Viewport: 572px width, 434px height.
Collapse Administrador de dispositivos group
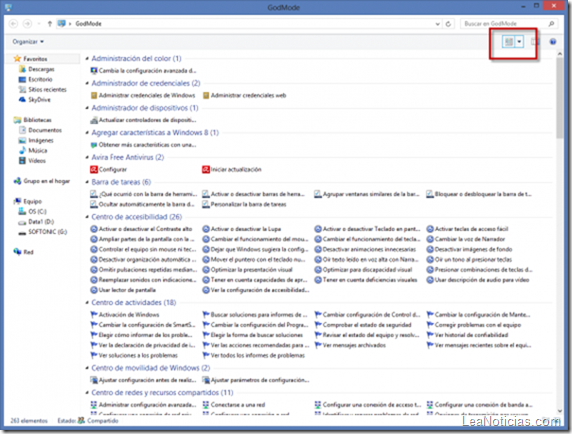(x=87, y=108)
